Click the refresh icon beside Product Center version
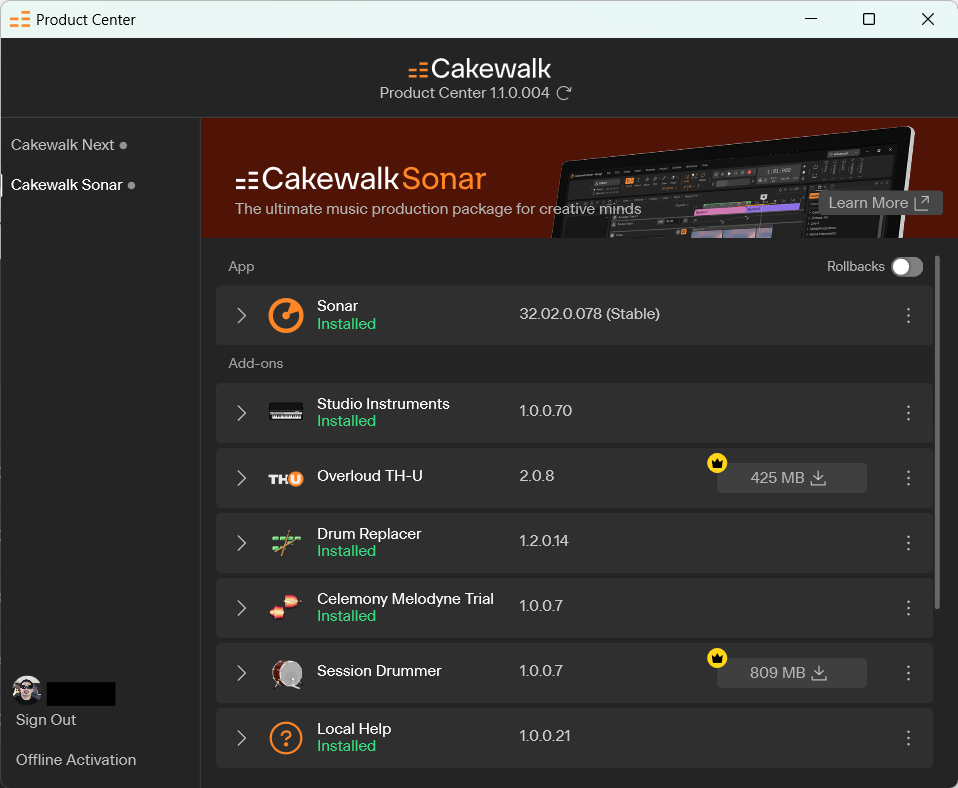Viewport: 958px width, 788px height. [x=564, y=93]
